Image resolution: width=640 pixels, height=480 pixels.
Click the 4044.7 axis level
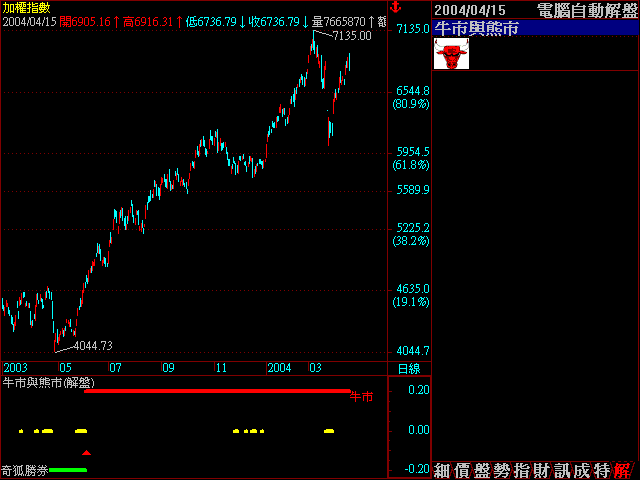pyautogui.click(x=413, y=351)
